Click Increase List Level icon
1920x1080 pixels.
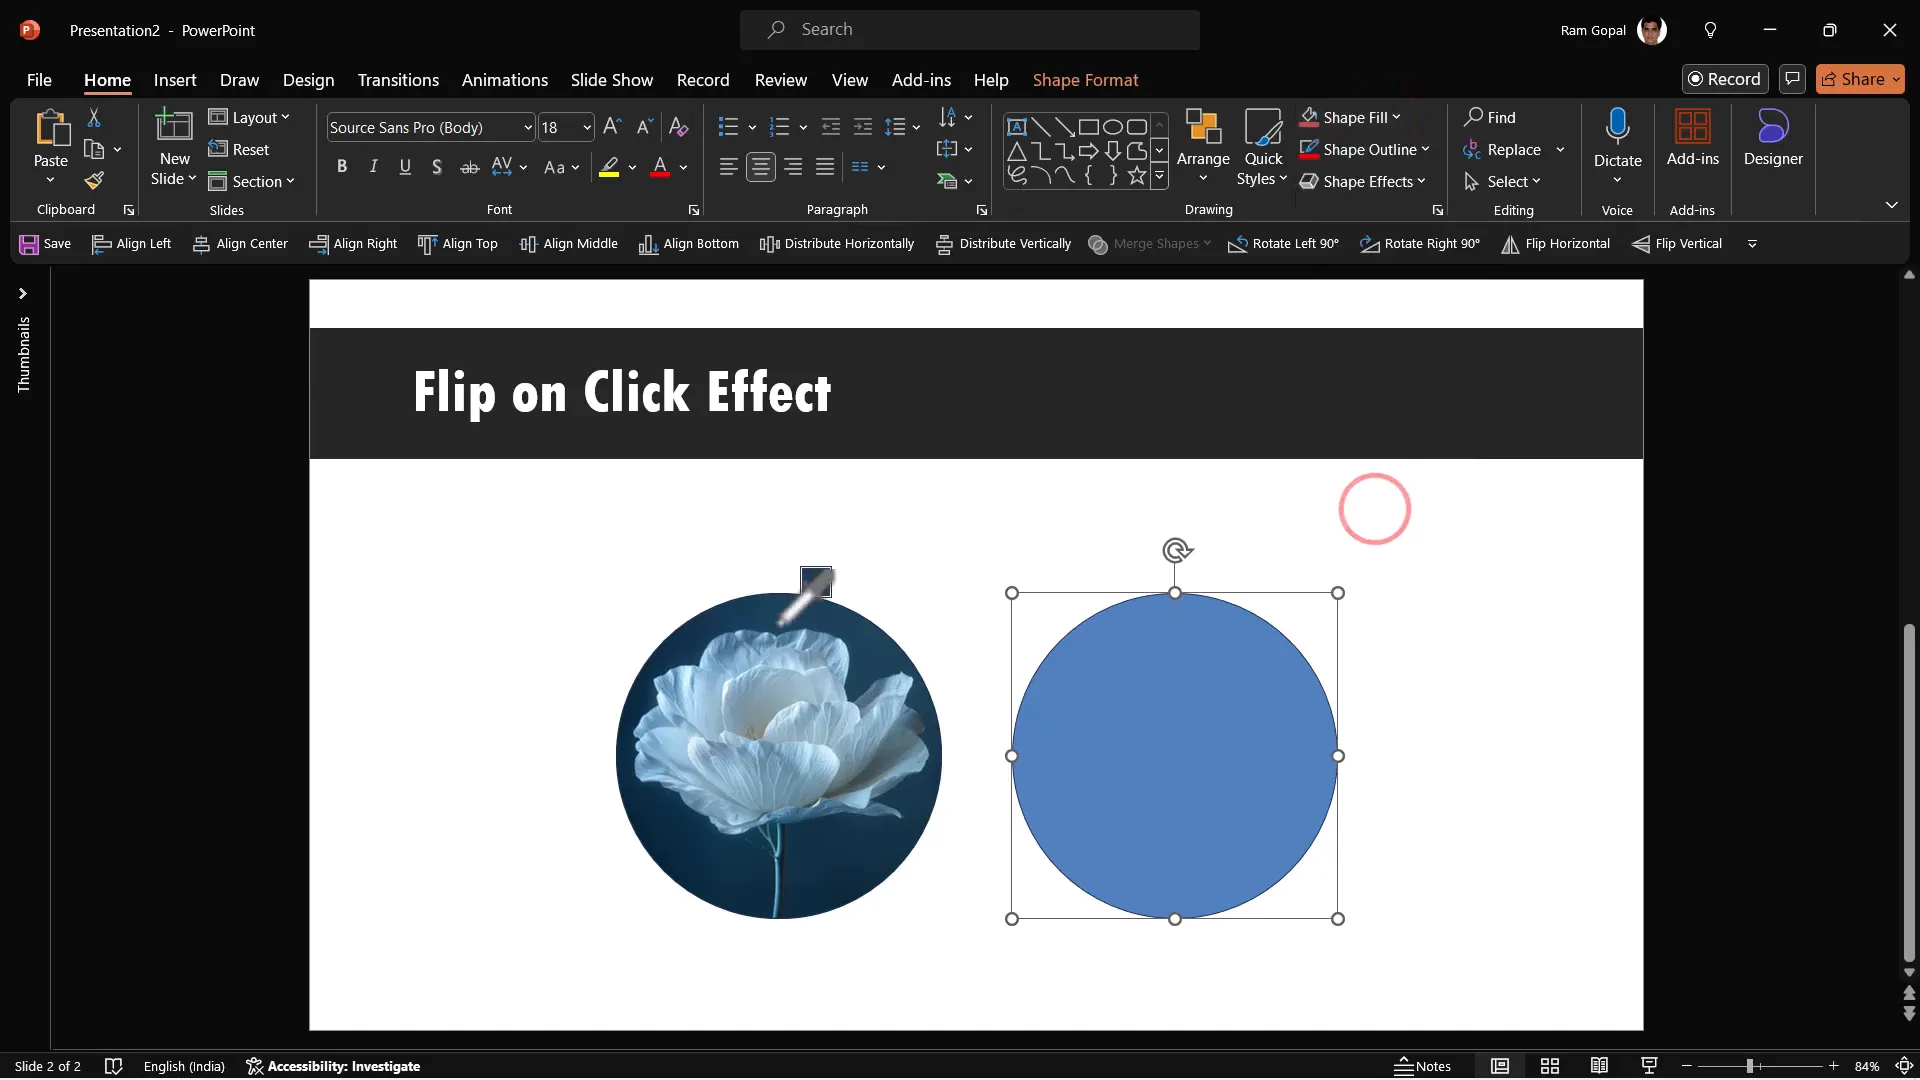(x=863, y=127)
